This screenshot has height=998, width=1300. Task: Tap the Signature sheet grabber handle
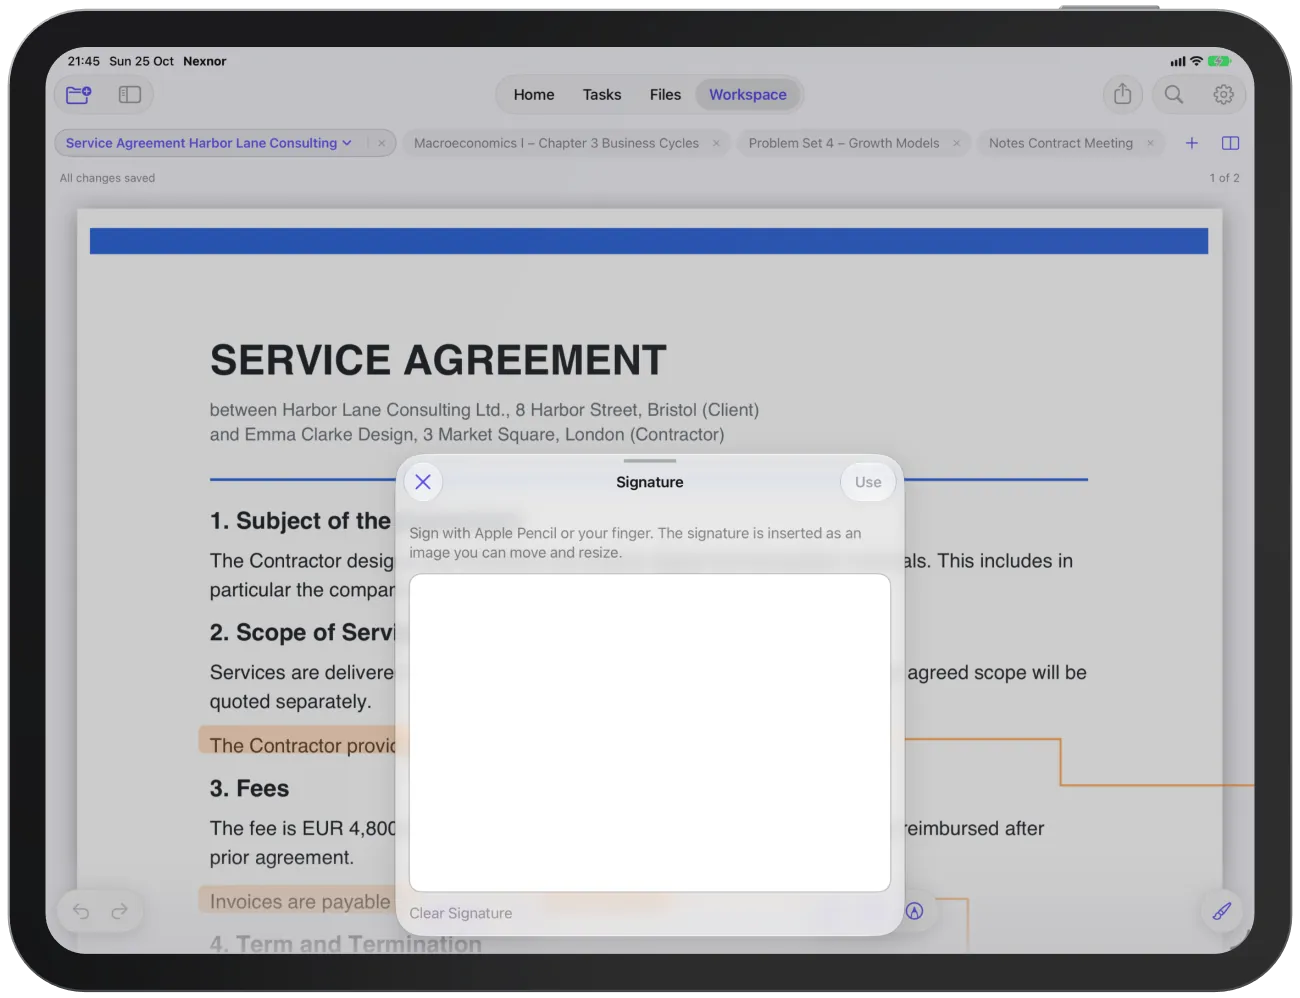(650, 461)
